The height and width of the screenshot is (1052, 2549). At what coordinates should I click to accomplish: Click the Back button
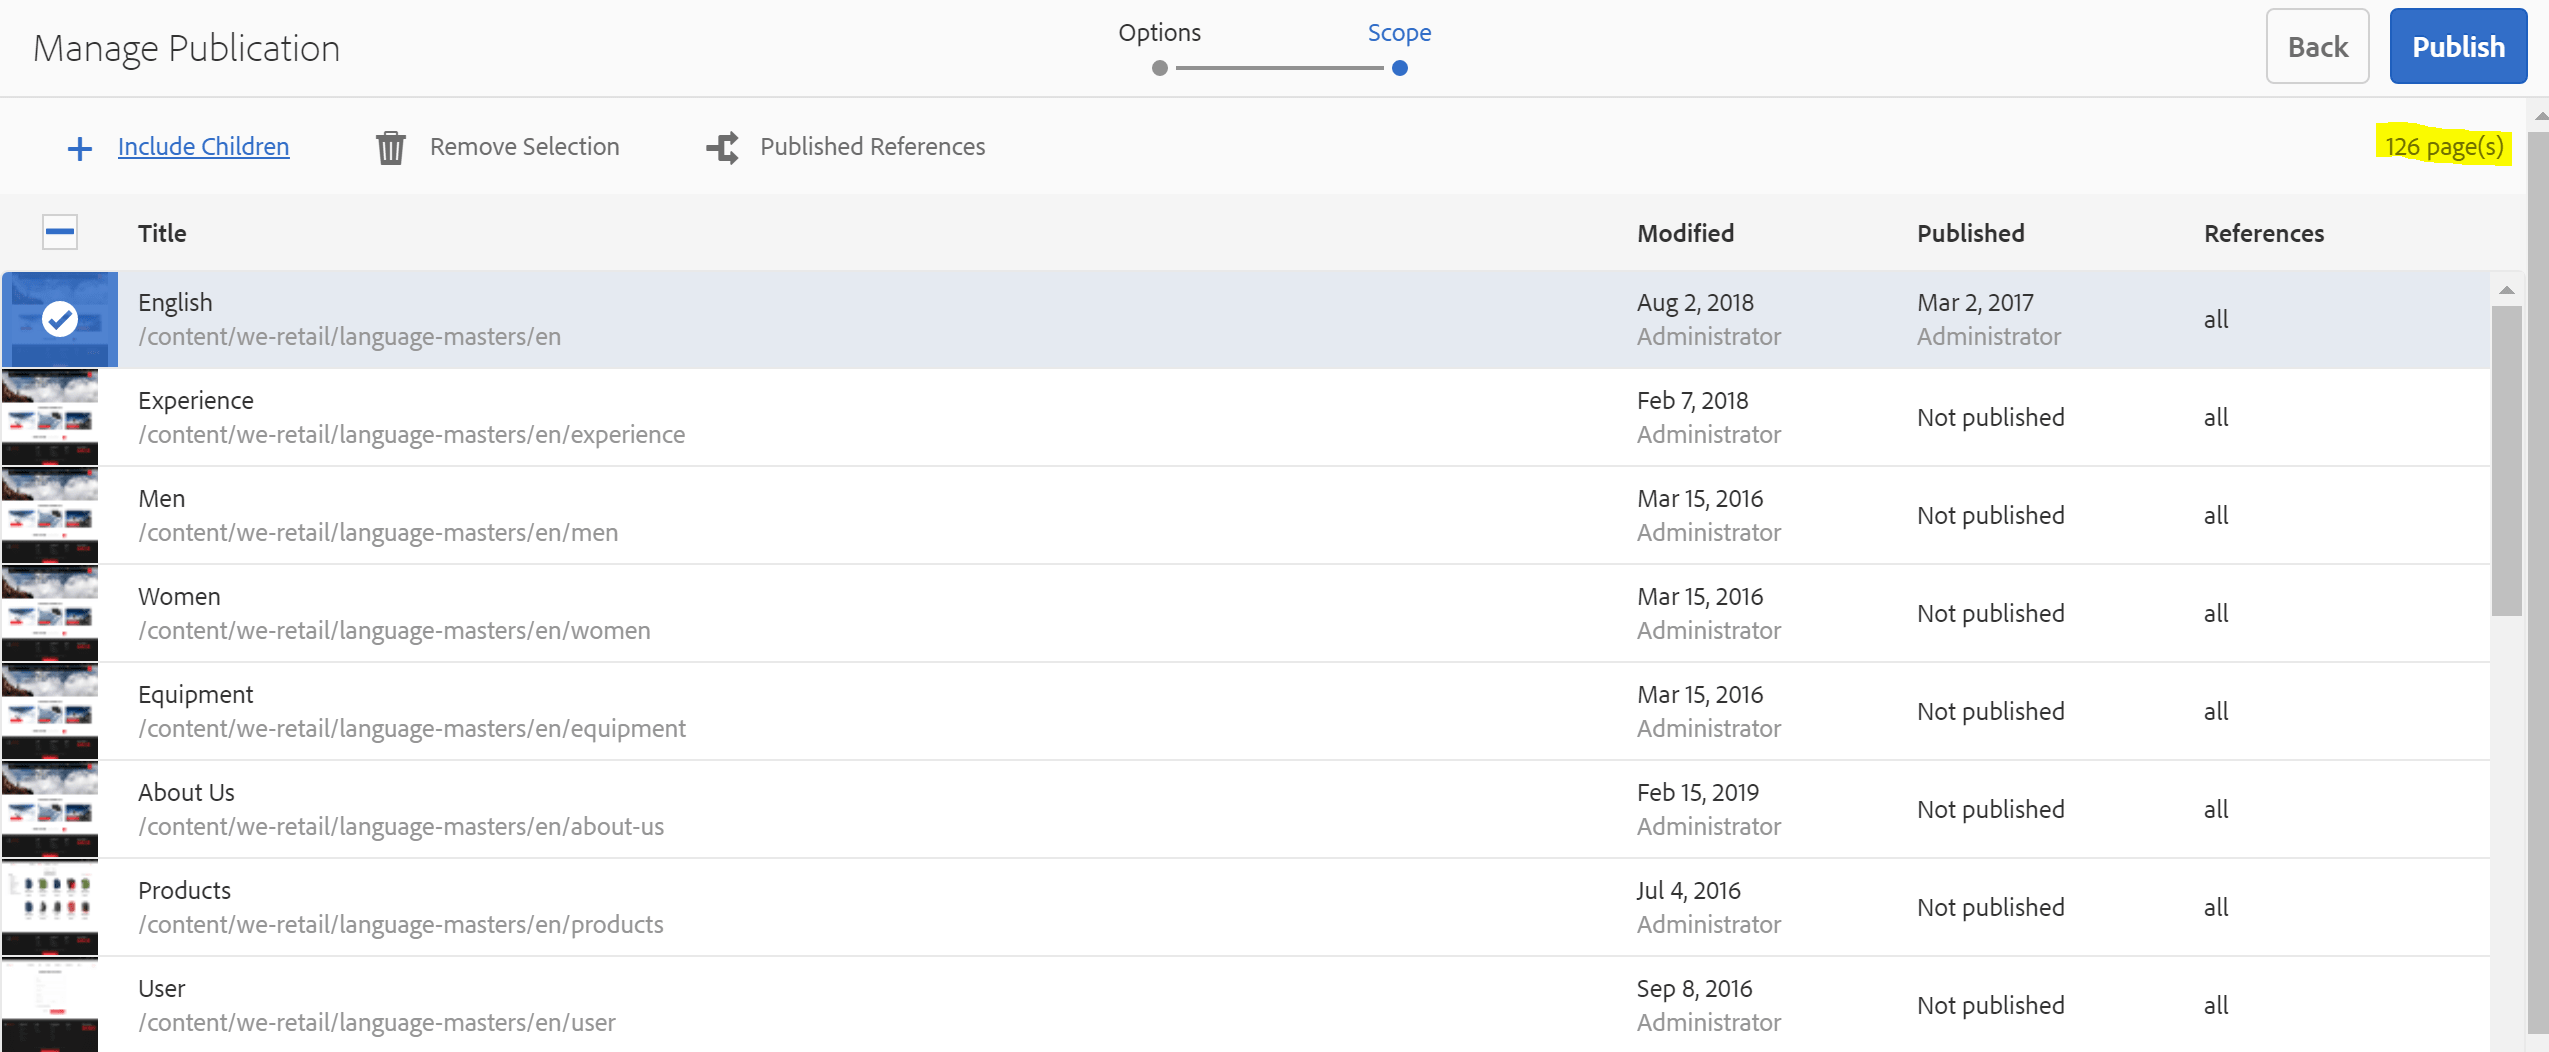tap(2316, 47)
